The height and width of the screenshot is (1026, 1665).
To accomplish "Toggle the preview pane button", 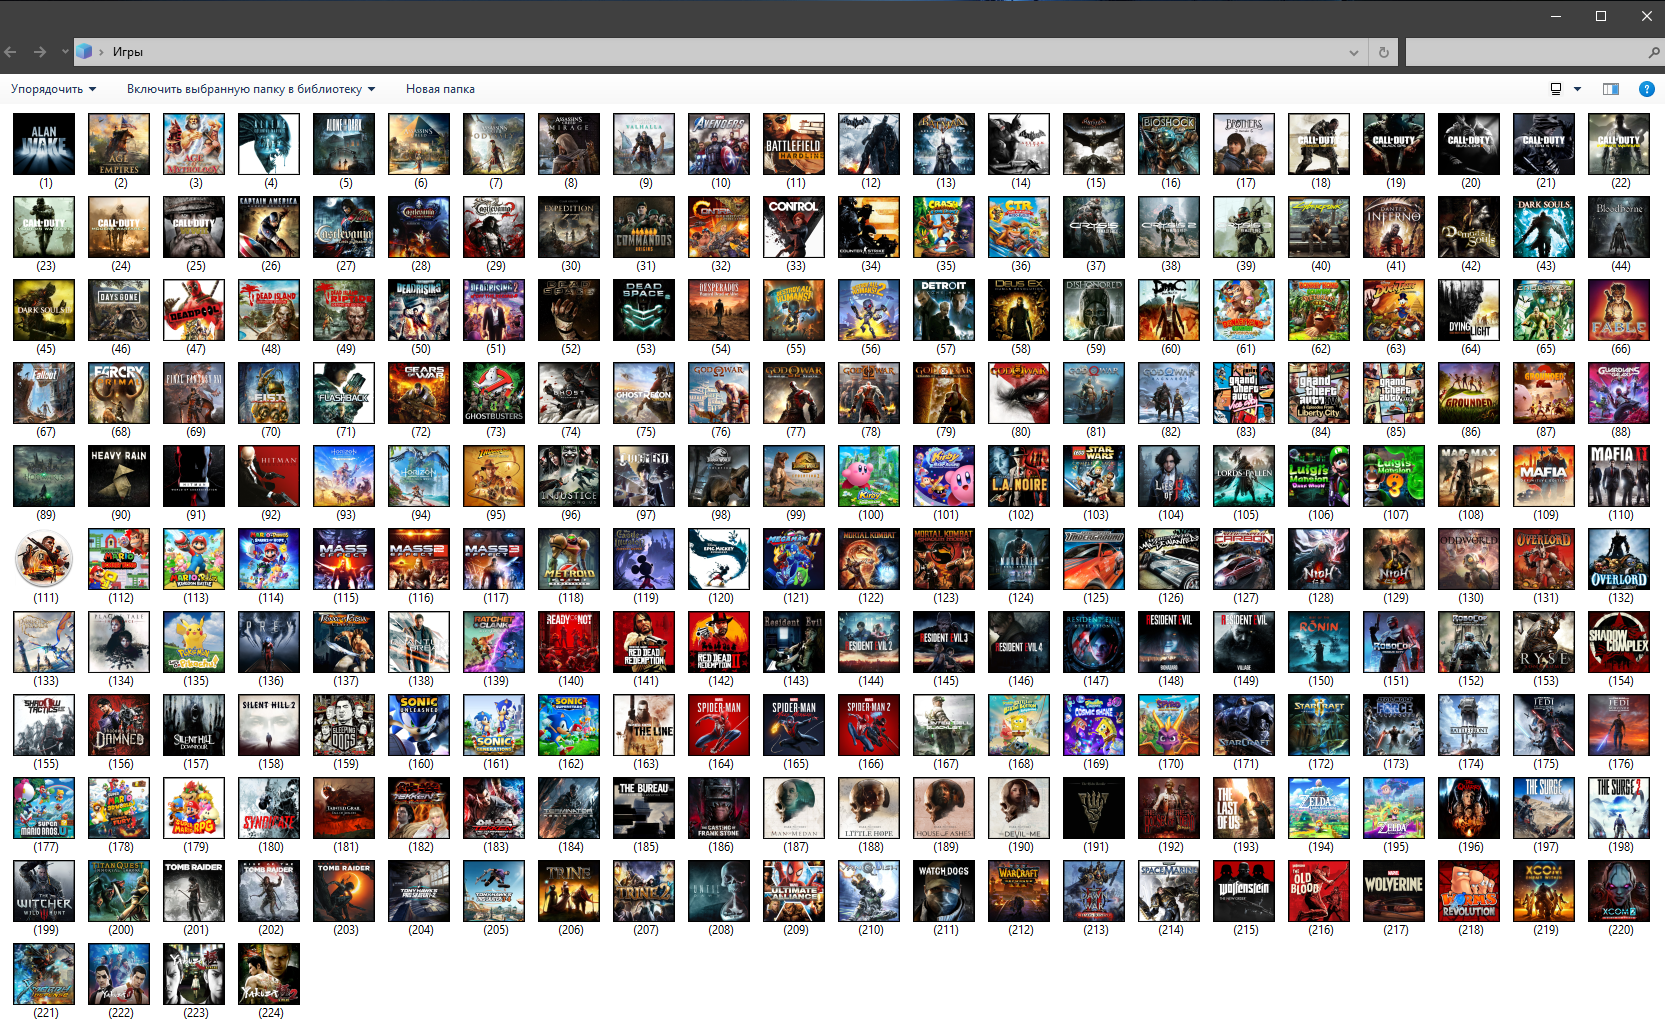I will coord(1611,89).
